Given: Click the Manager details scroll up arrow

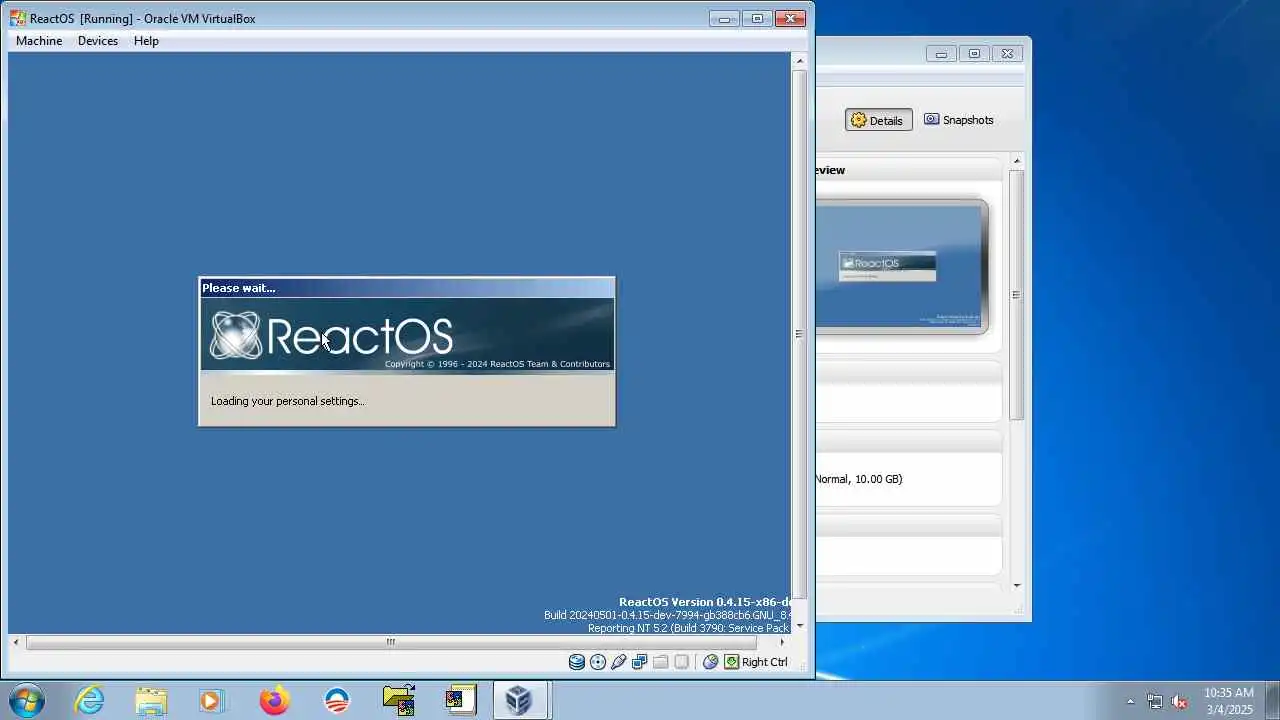Looking at the screenshot, I should point(1017,161).
